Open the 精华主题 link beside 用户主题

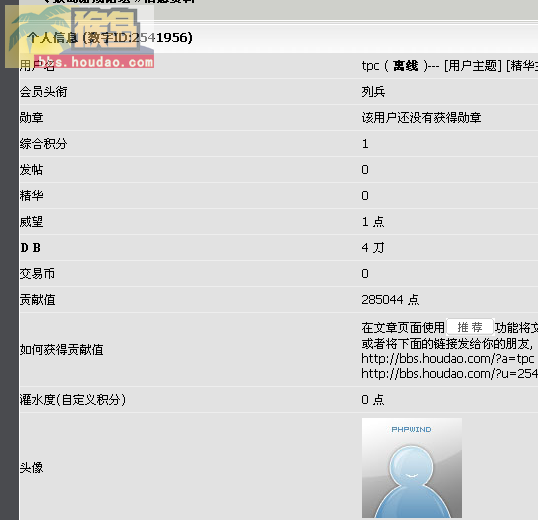pyautogui.click(x=522, y=65)
